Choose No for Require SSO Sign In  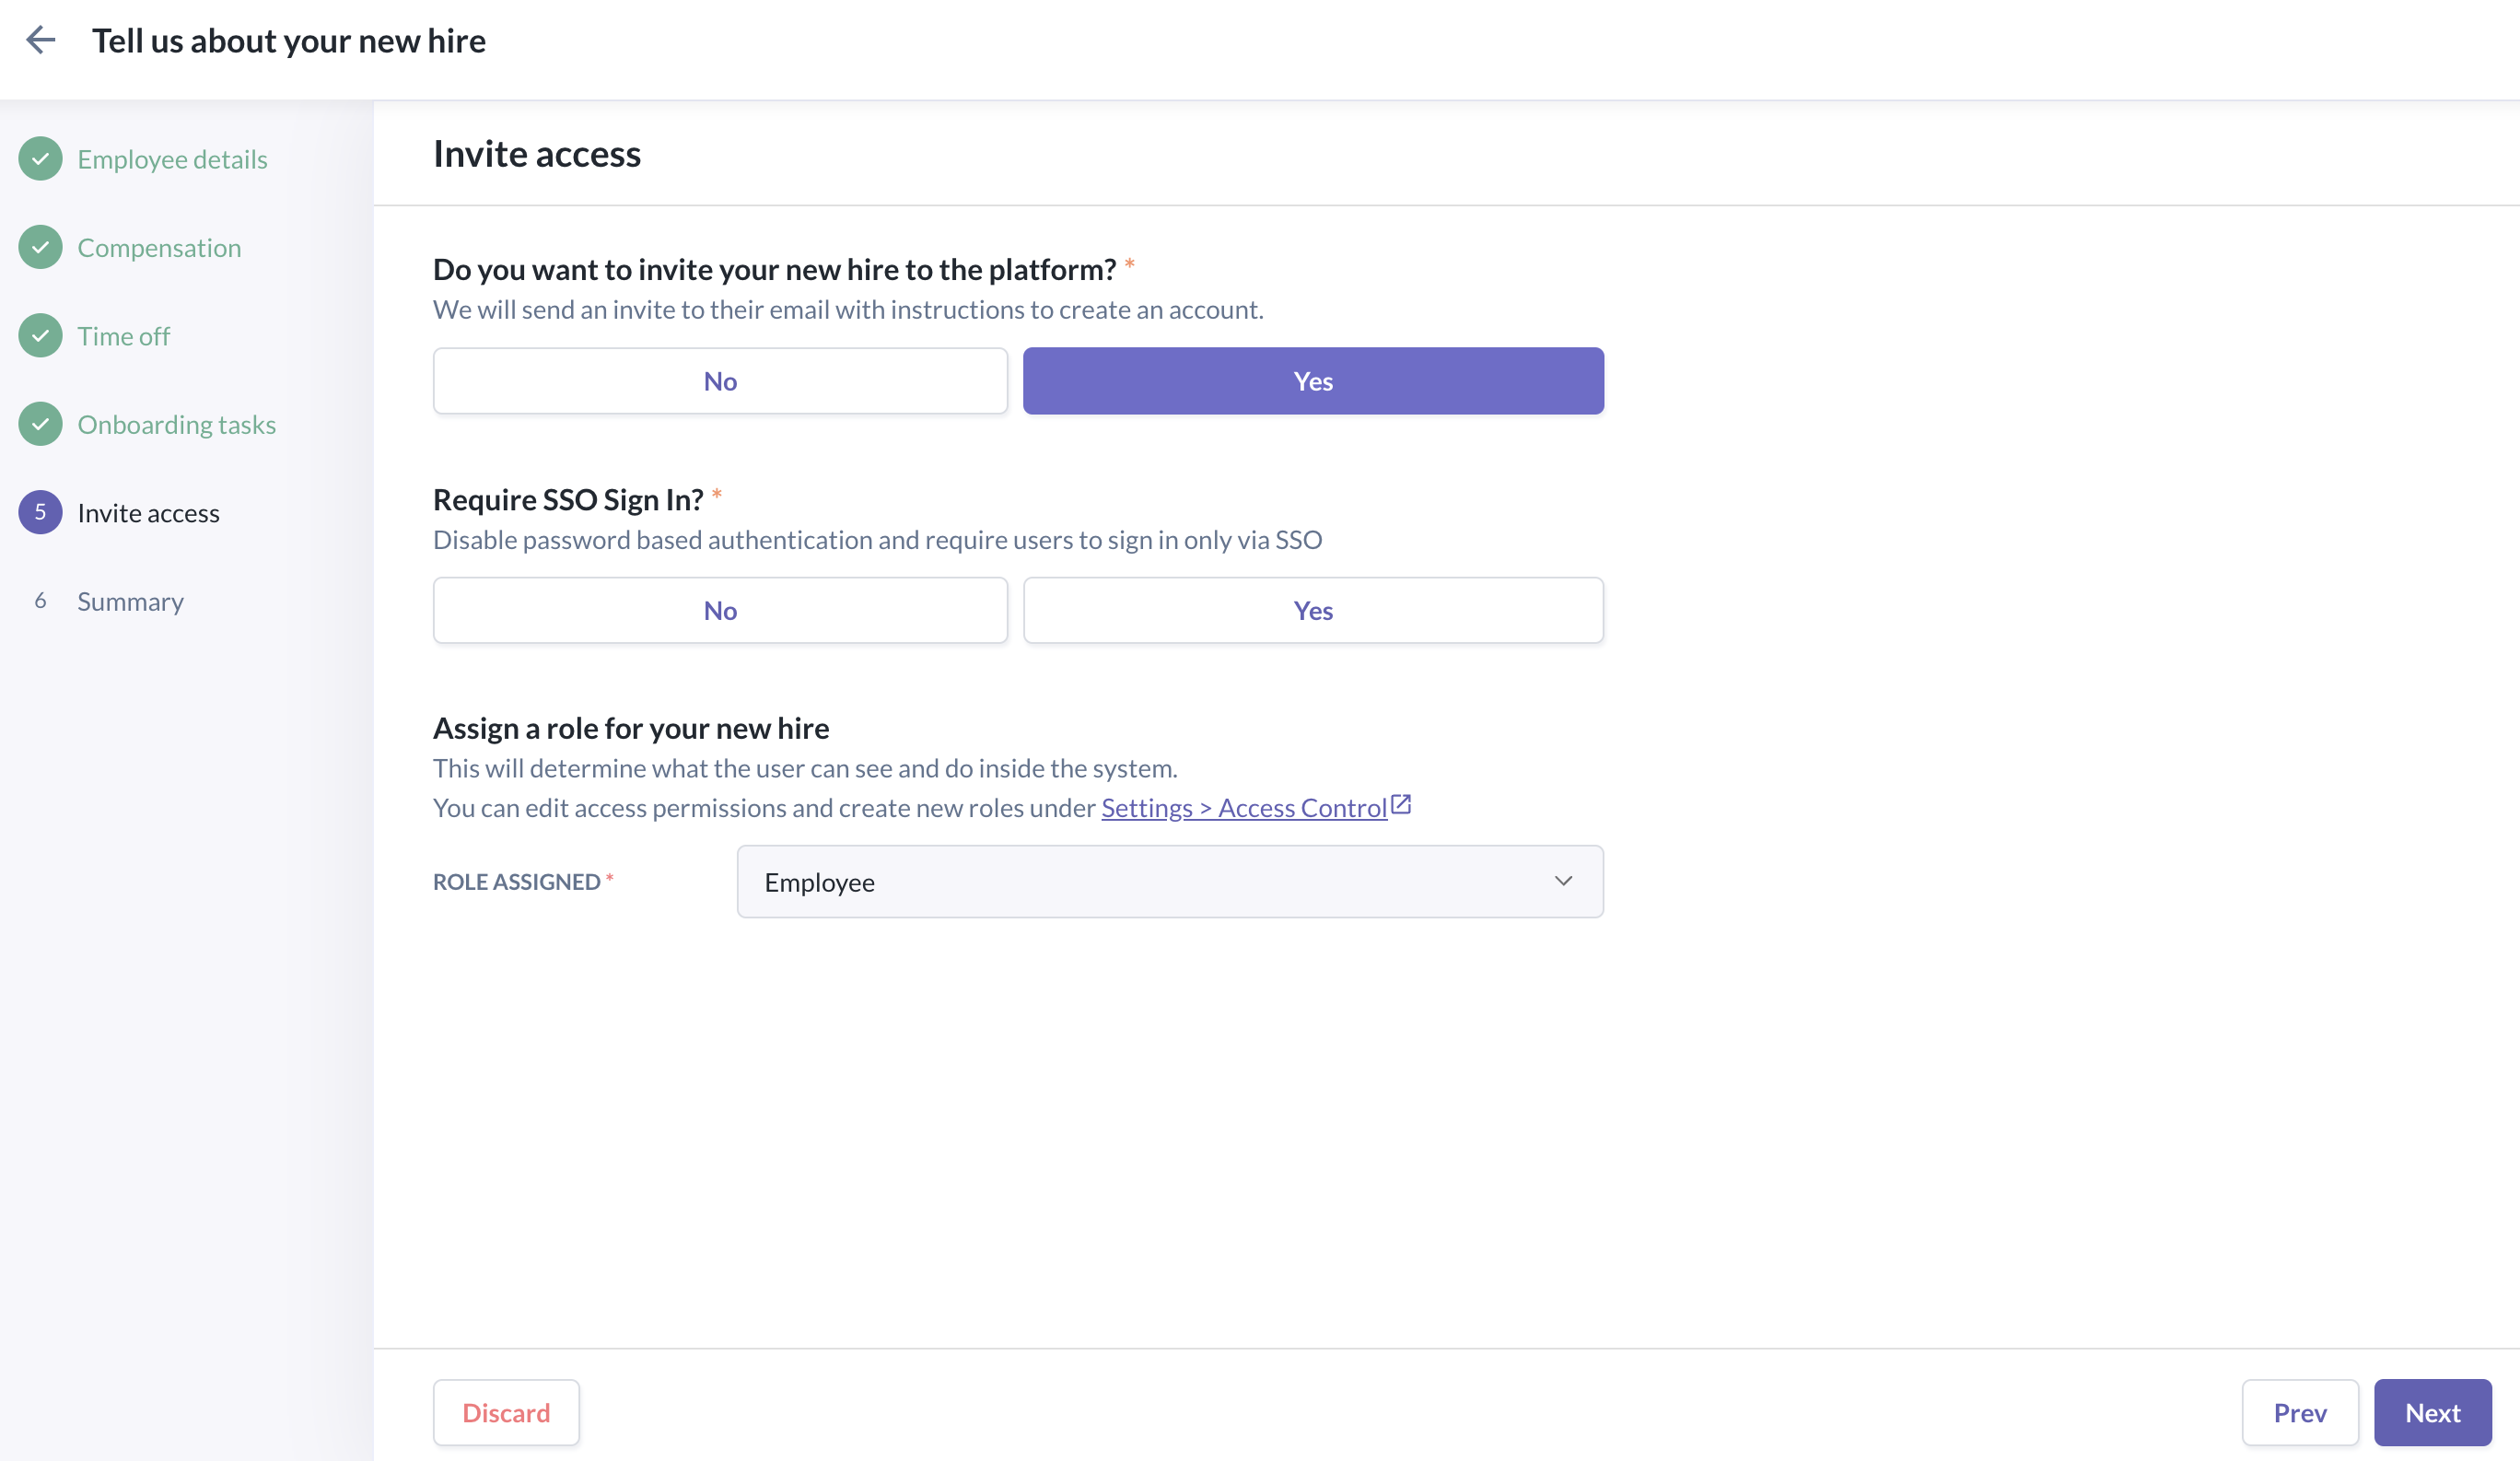tap(720, 610)
